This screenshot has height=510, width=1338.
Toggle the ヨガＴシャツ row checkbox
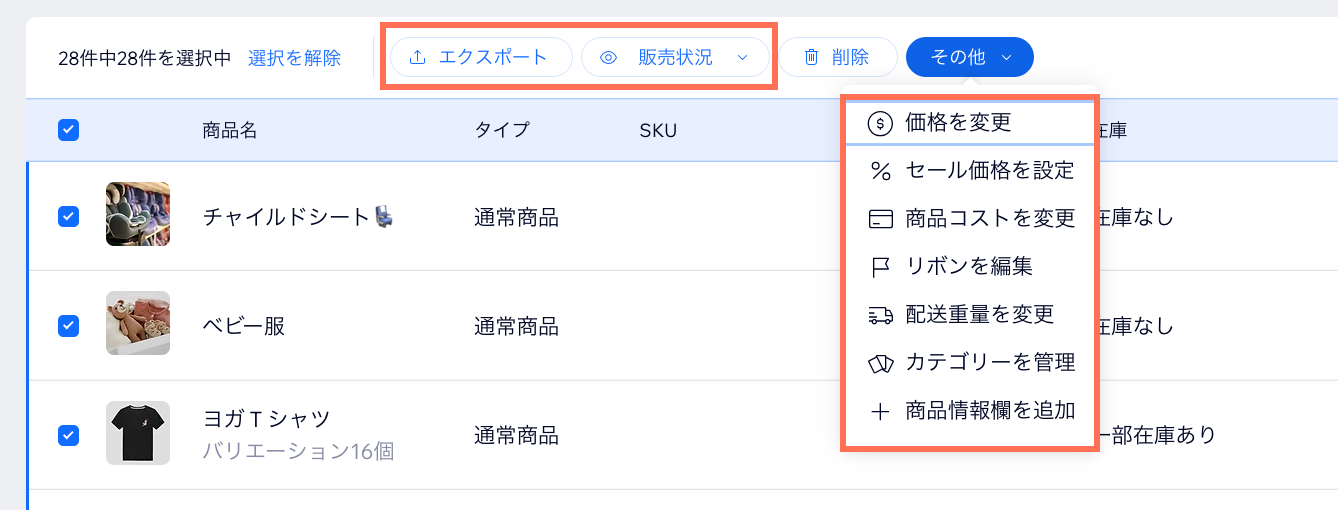point(69,435)
